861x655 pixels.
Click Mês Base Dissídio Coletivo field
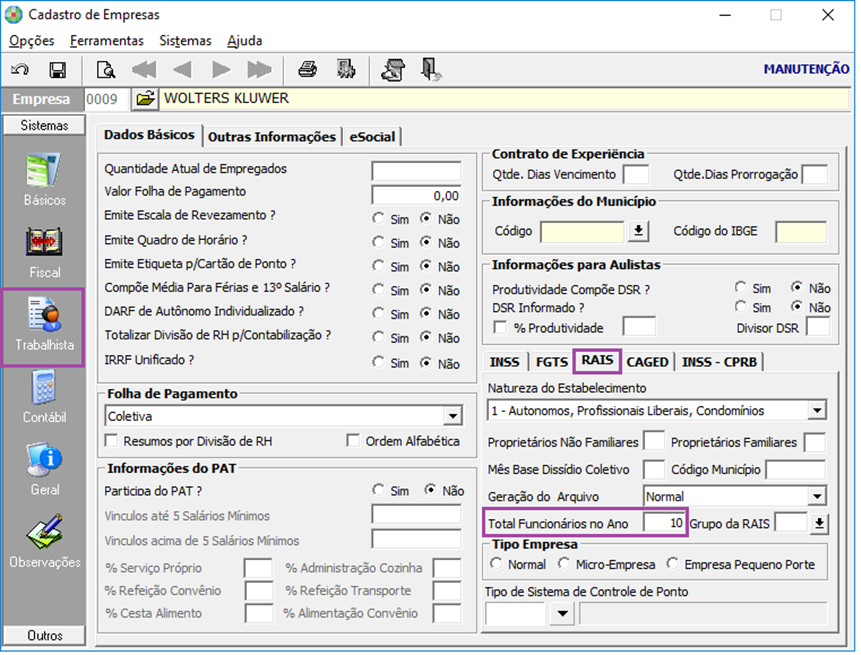coord(654,469)
